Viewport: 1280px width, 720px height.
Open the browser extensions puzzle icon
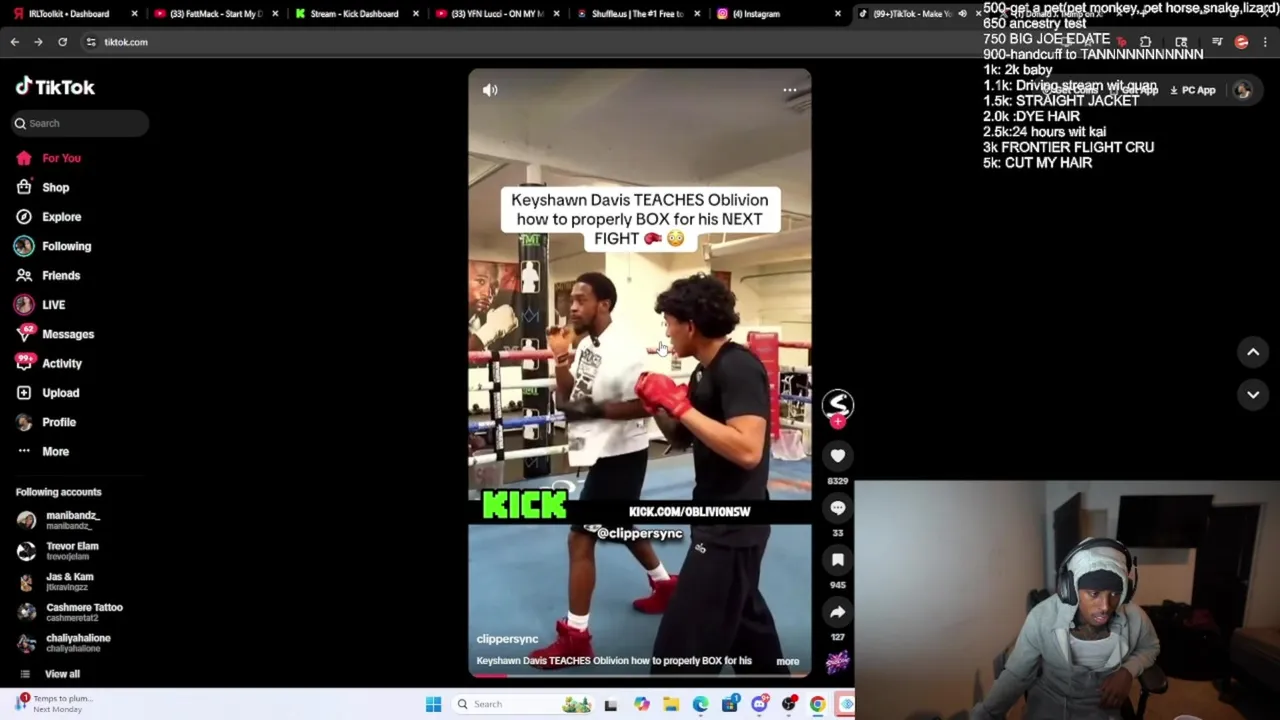pyautogui.click(x=1145, y=42)
